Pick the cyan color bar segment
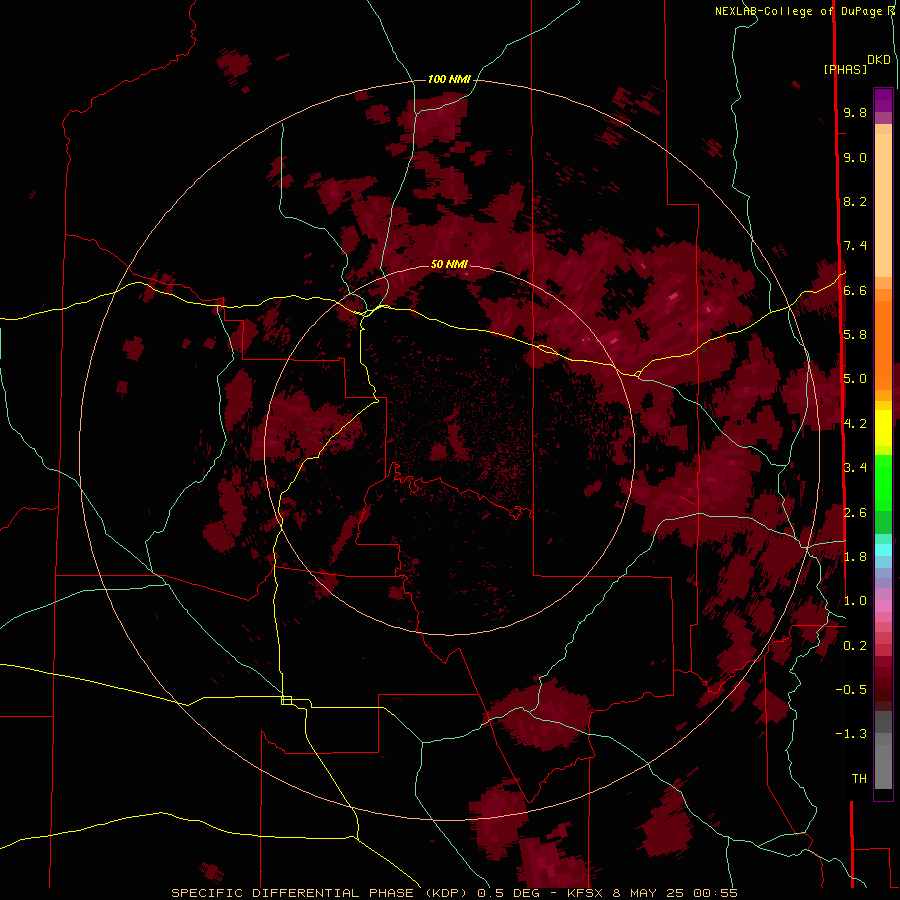 pyautogui.click(x=883, y=550)
